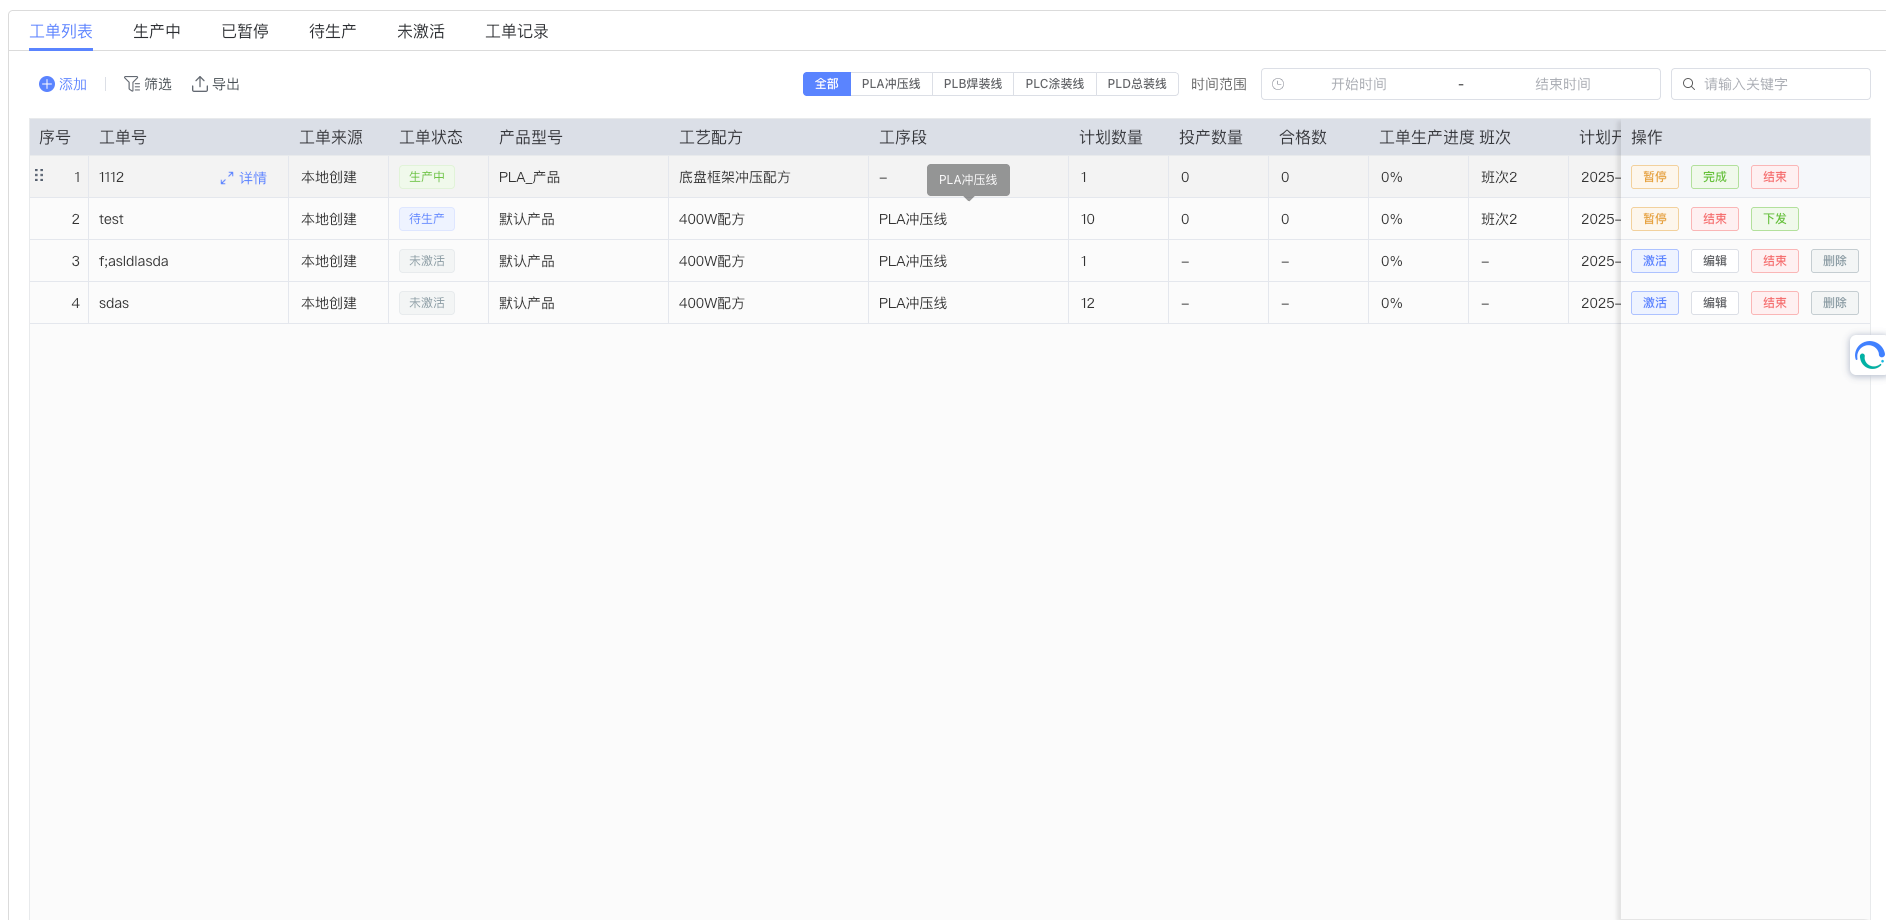
Task: Click the search magnifier icon
Action: pos(1689,84)
